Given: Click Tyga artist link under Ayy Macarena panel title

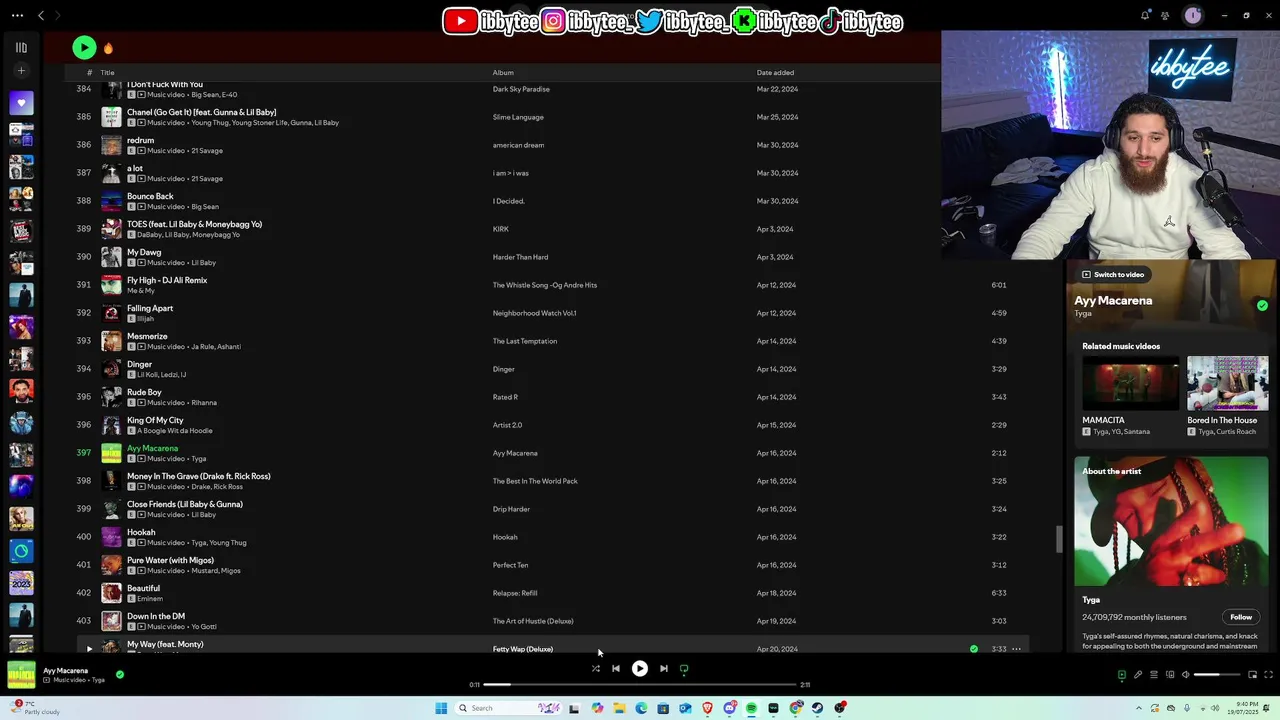Looking at the screenshot, I should coord(1083,313).
